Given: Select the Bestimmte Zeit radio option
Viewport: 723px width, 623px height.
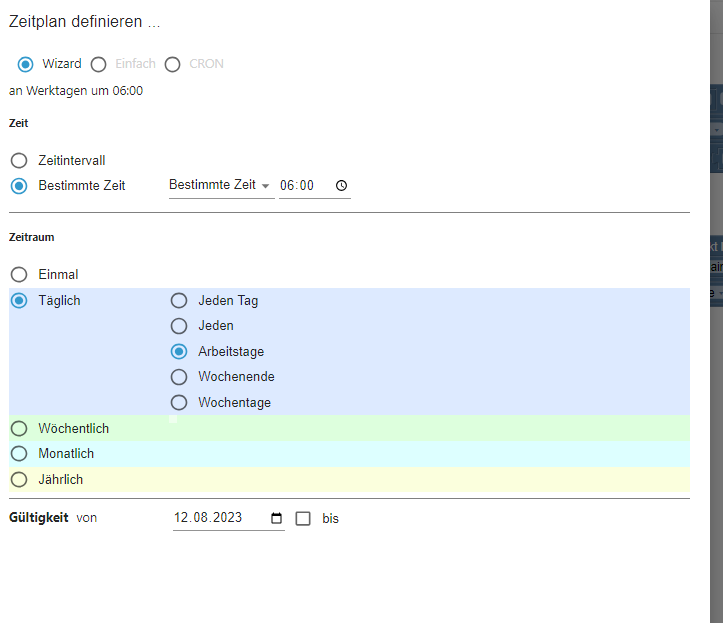Looking at the screenshot, I should coord(19,186).
